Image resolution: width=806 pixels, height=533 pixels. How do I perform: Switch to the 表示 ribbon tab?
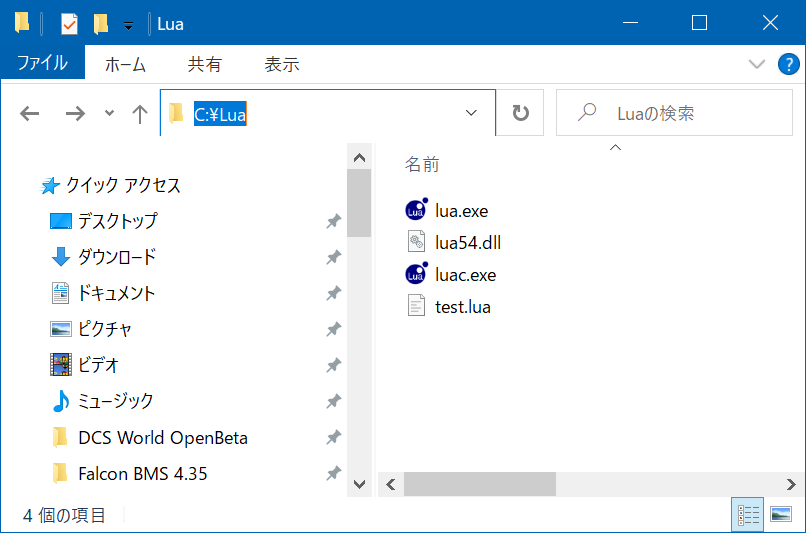pos(282,64)
